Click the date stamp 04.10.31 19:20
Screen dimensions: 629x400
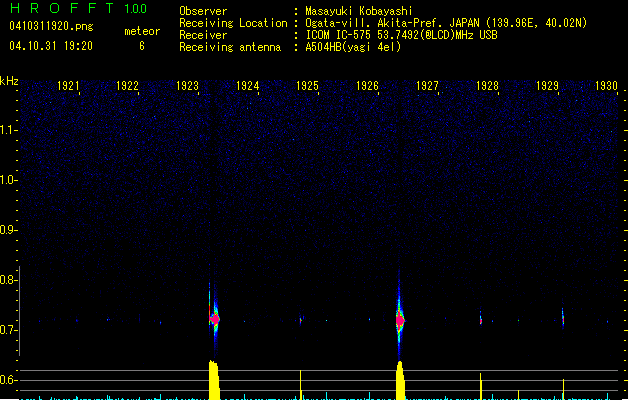(51, 46)
